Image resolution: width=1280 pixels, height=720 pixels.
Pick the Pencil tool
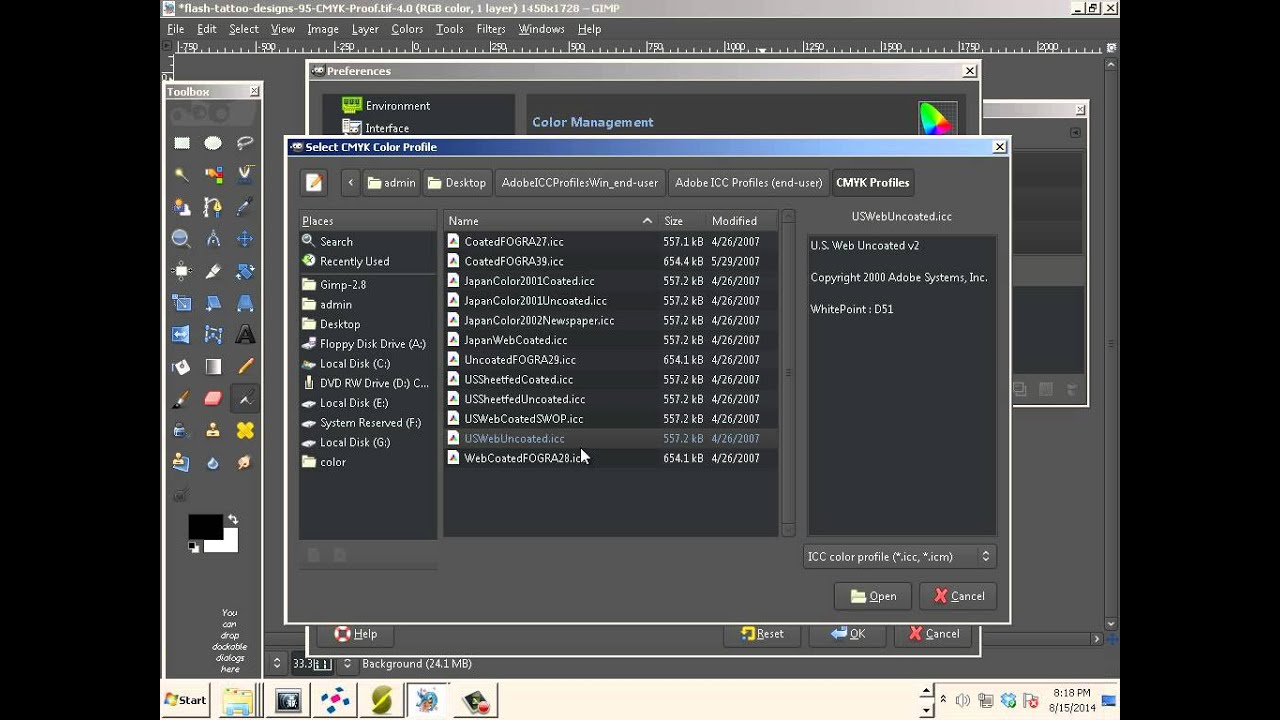(x=245, y=367)
